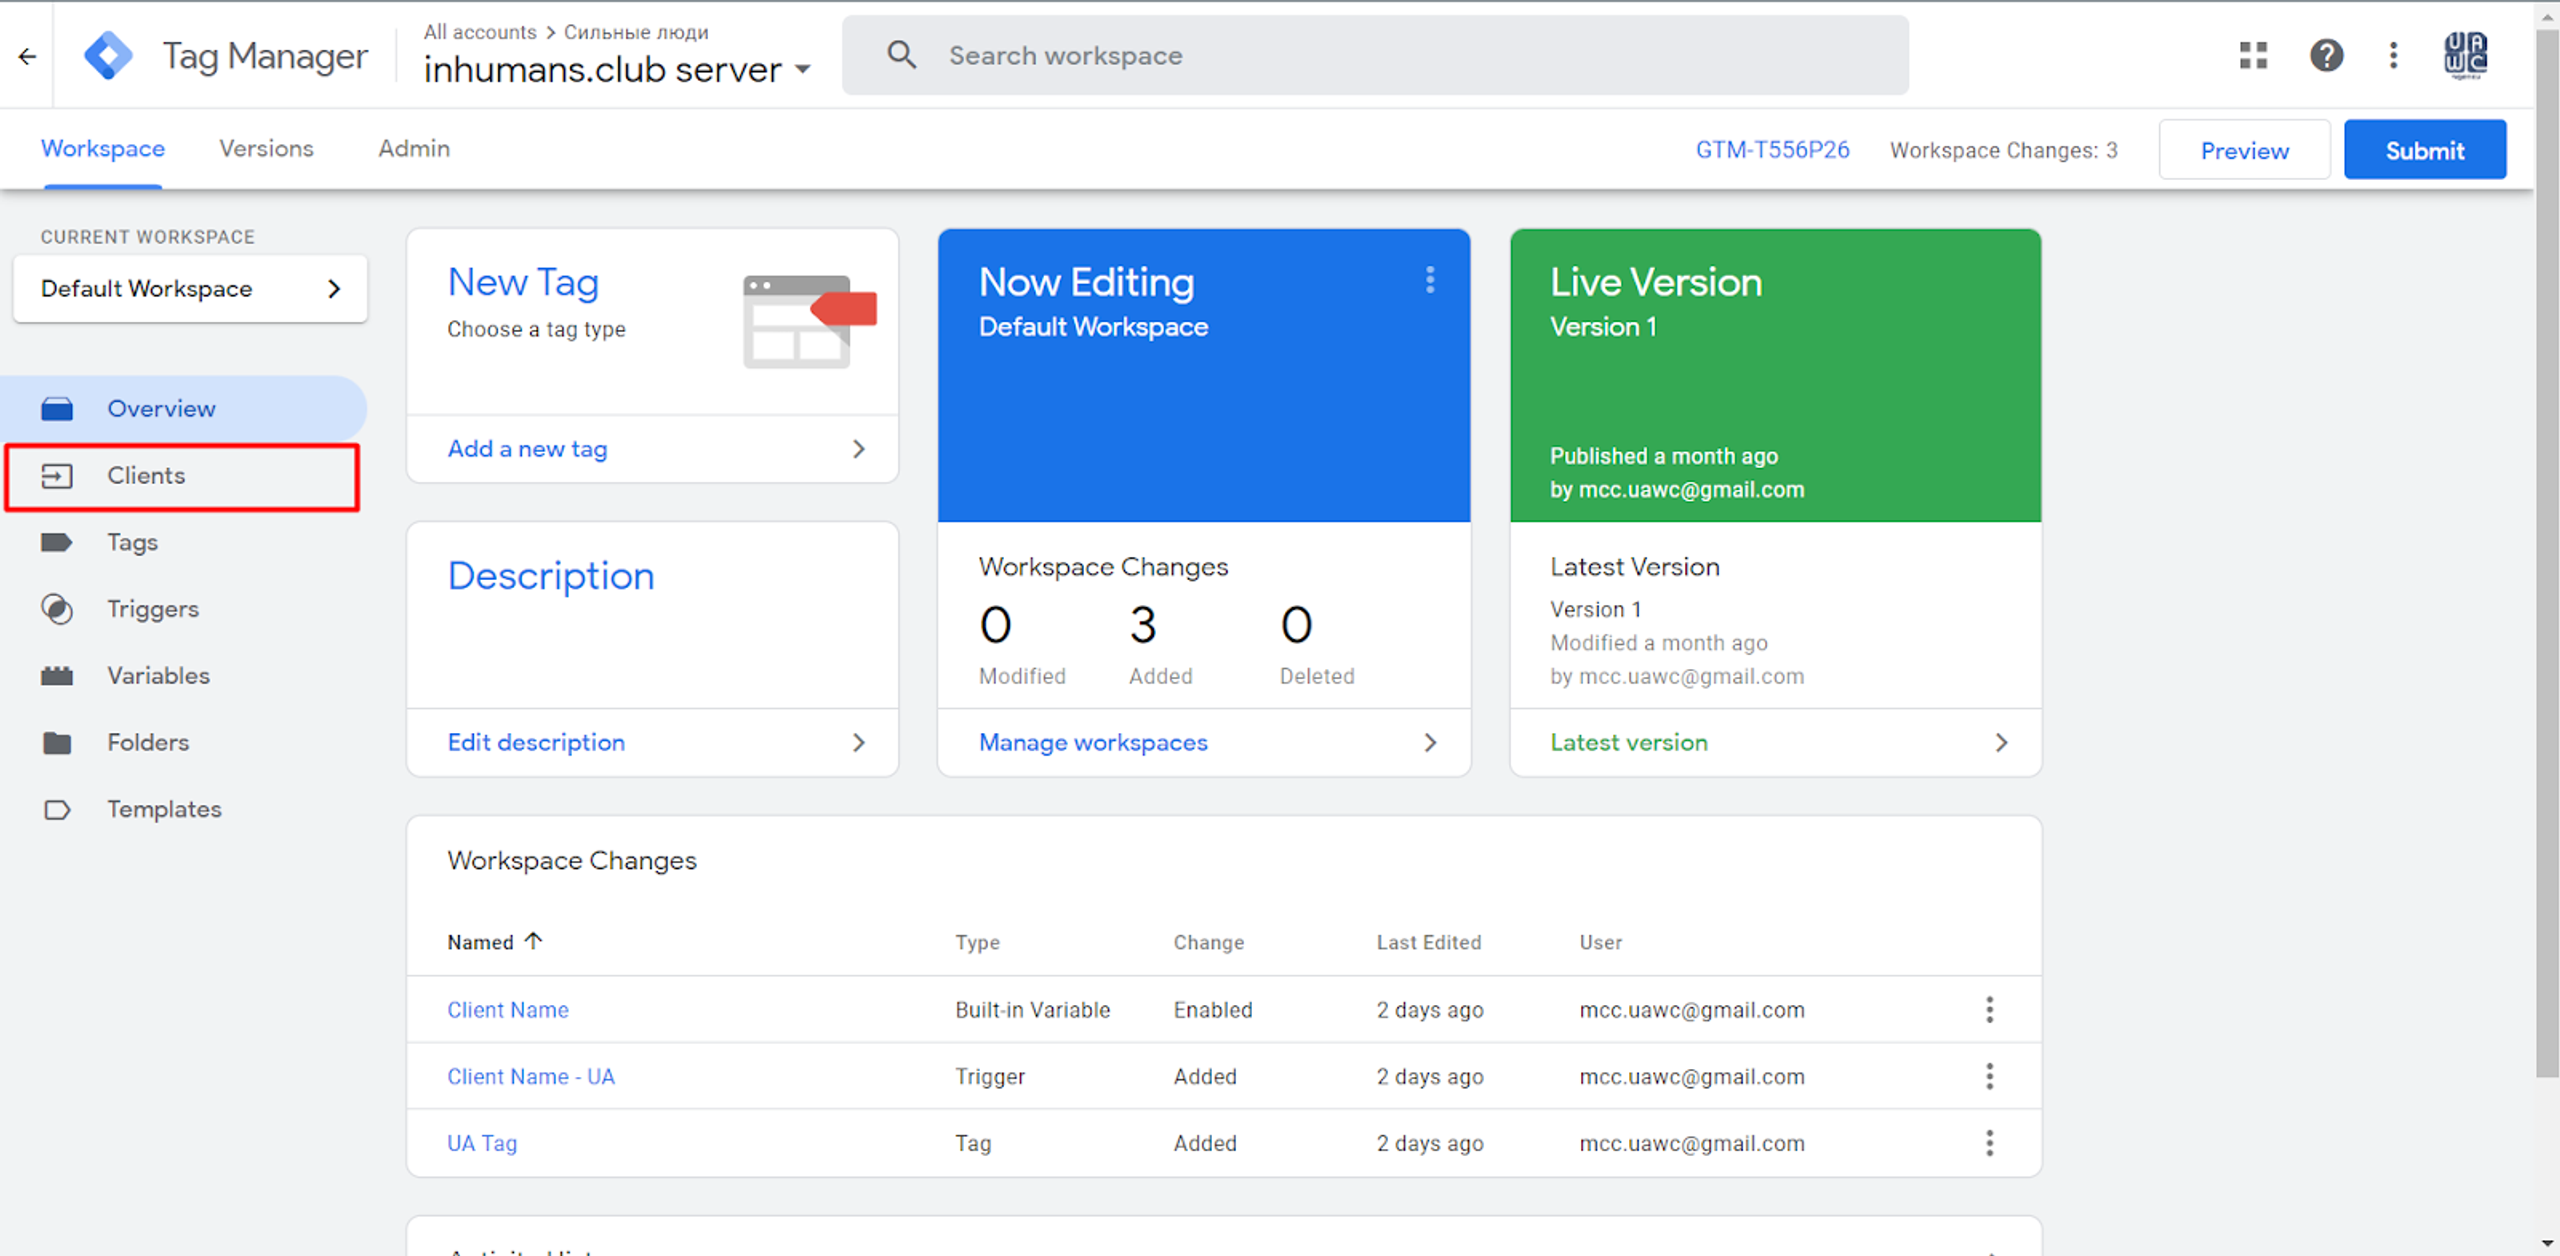Open the Admin tab
The width and height of the screenshot is (2560, 1256).
point(413,149)
